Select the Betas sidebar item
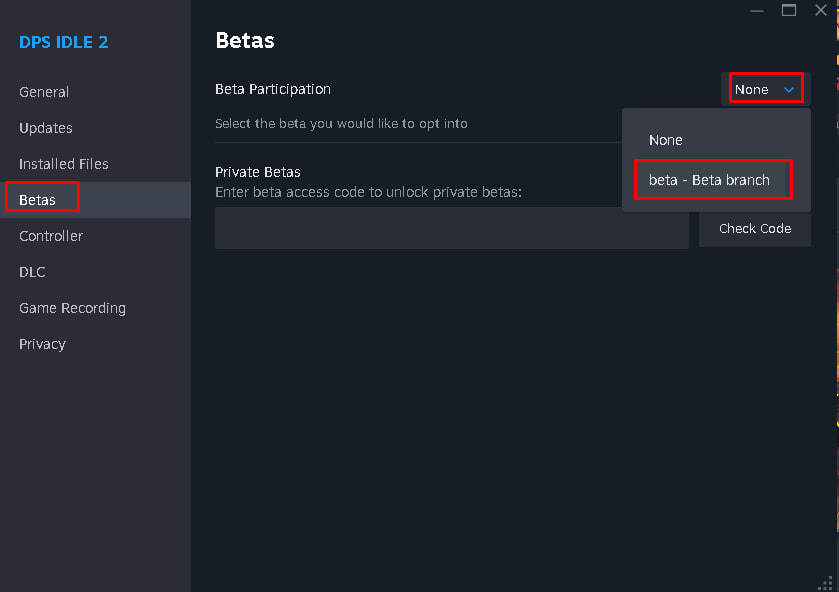Screen dimensions: 839x592 pyautogui.click(x=37, y=200)
